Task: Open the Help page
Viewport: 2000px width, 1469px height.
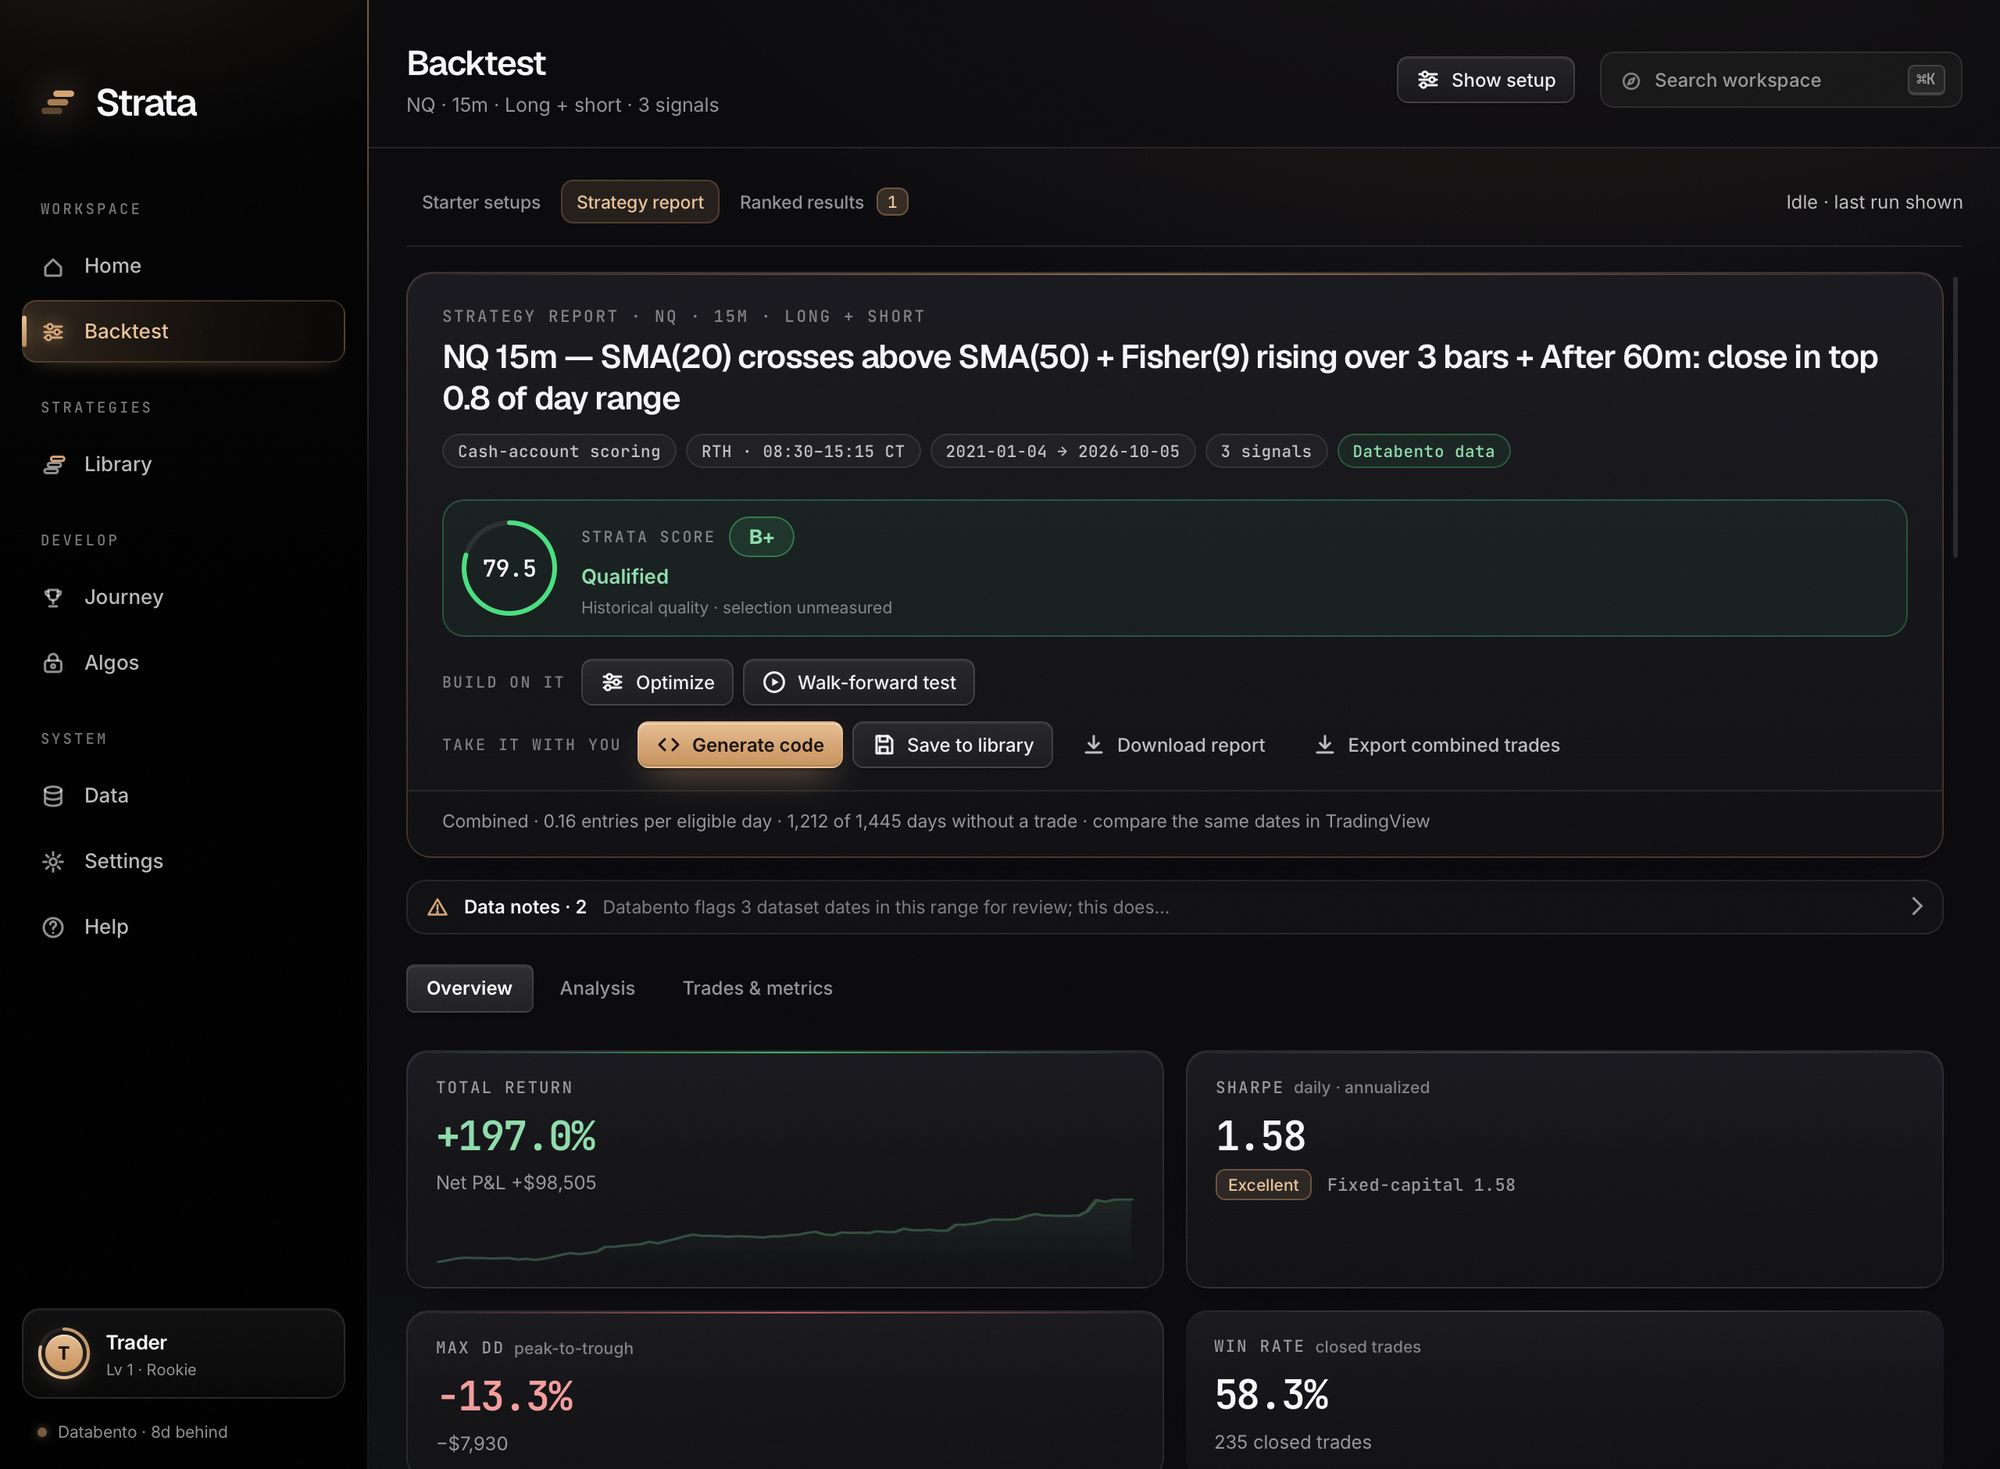Action: click(x=183, y=927)
